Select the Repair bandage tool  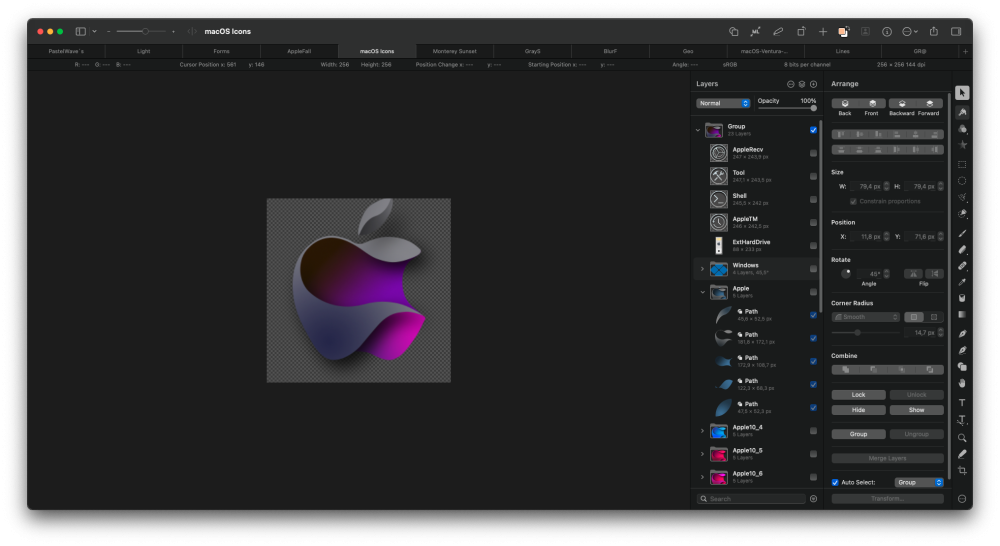coord(962,266)
